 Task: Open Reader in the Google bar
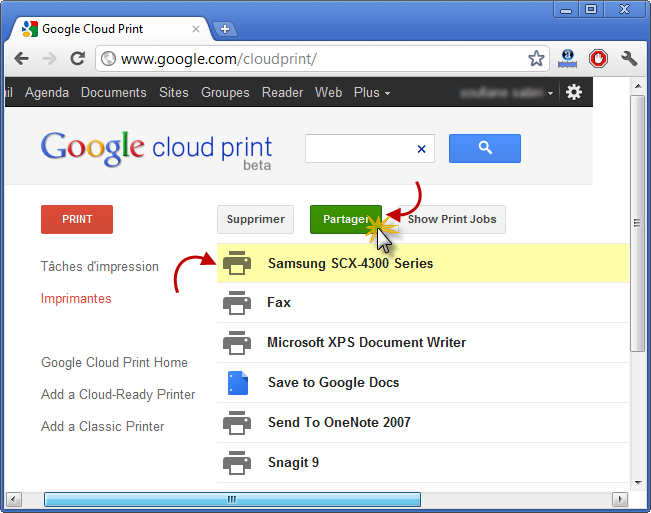pos(282,93)
